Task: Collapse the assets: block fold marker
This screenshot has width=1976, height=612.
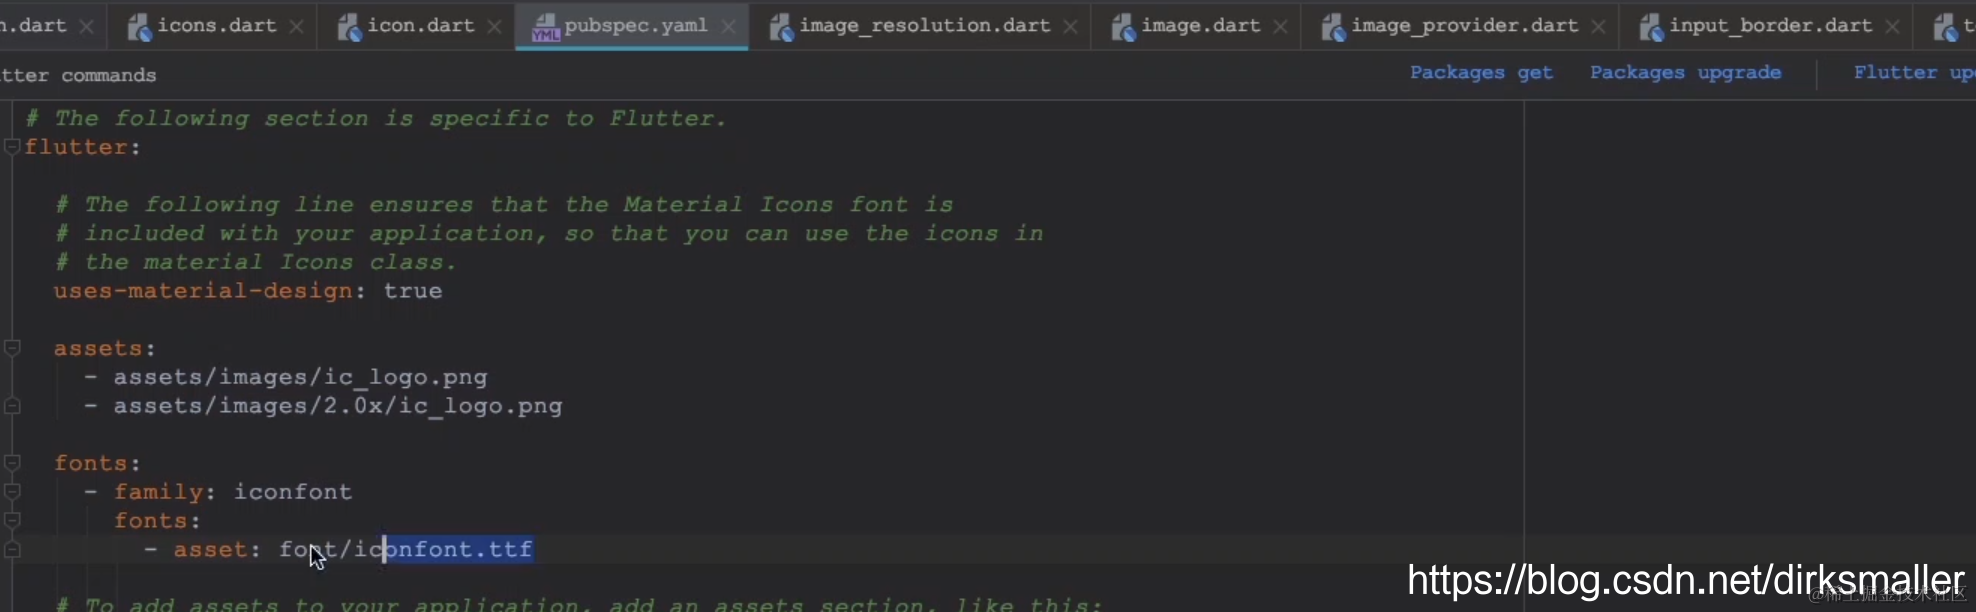Action: [x=12, y=348]
